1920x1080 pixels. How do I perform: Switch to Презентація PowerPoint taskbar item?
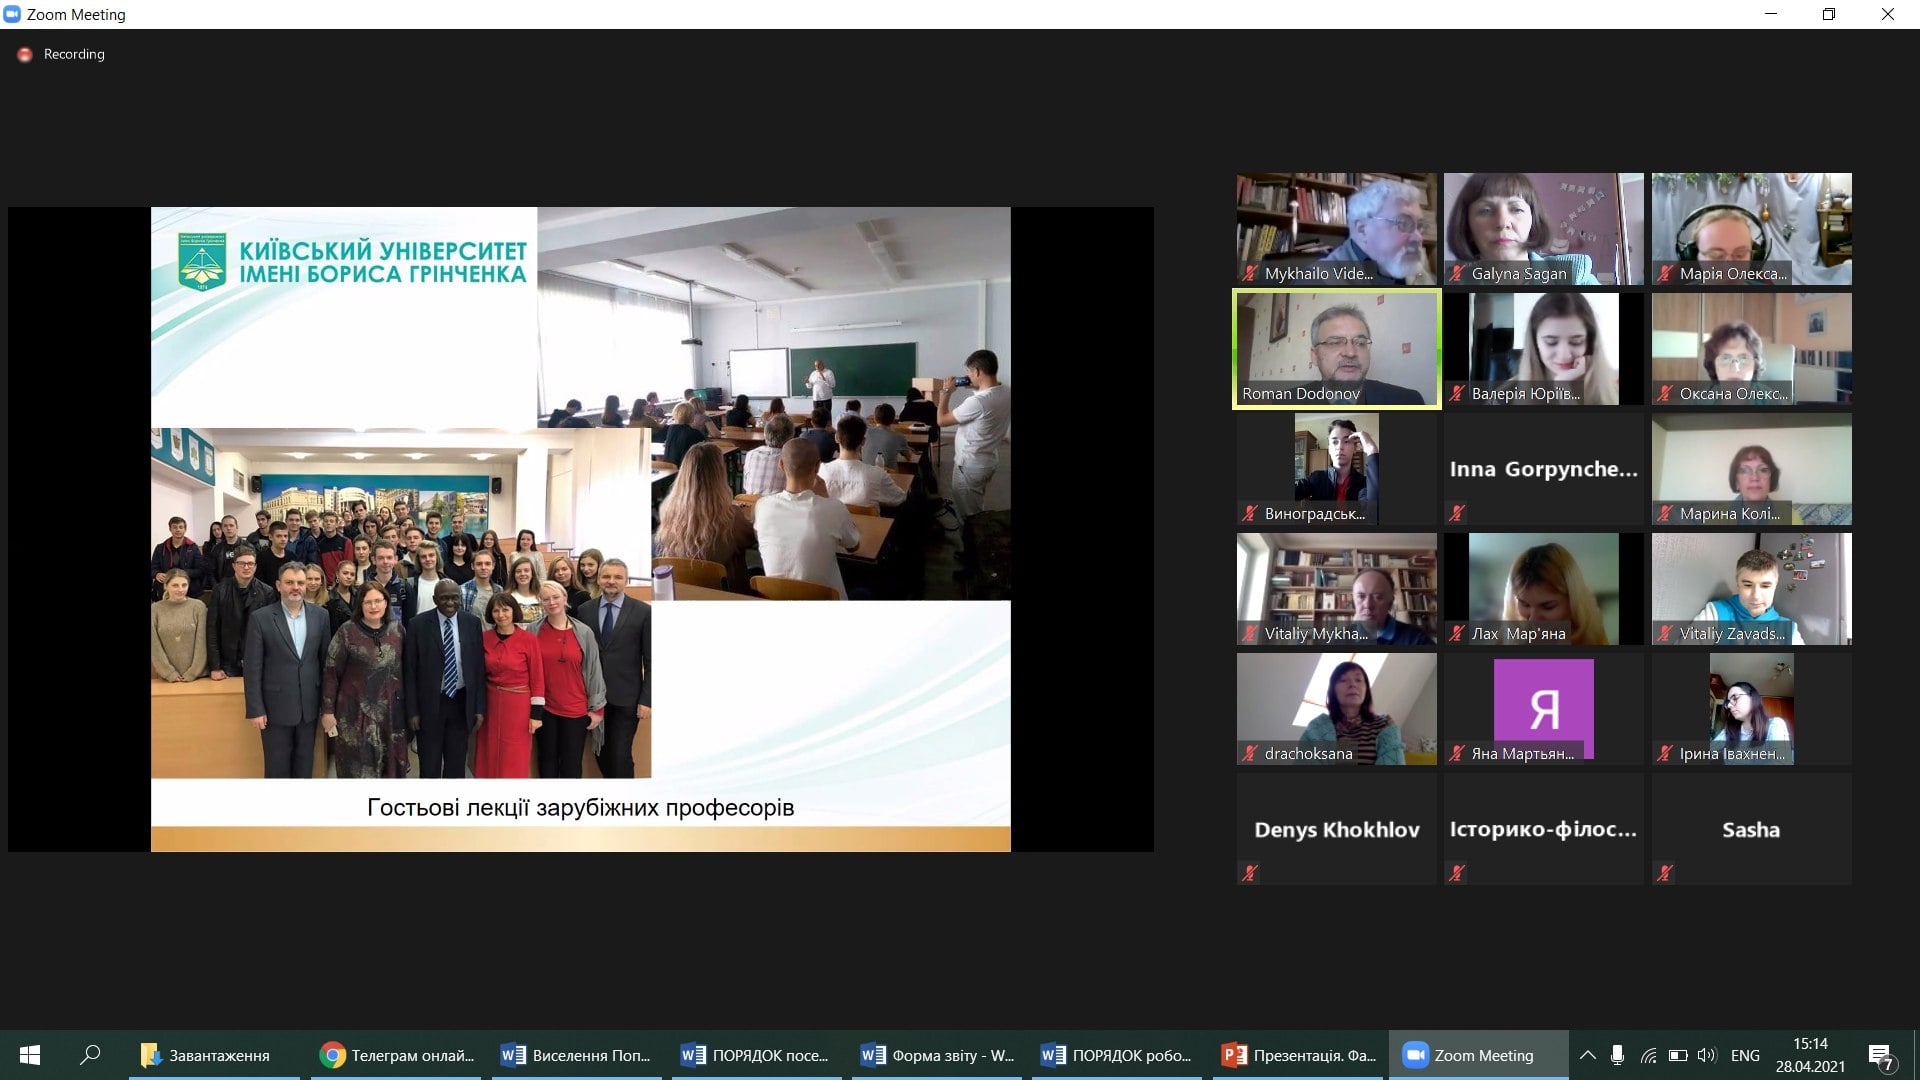[x=1299, y=1055]
